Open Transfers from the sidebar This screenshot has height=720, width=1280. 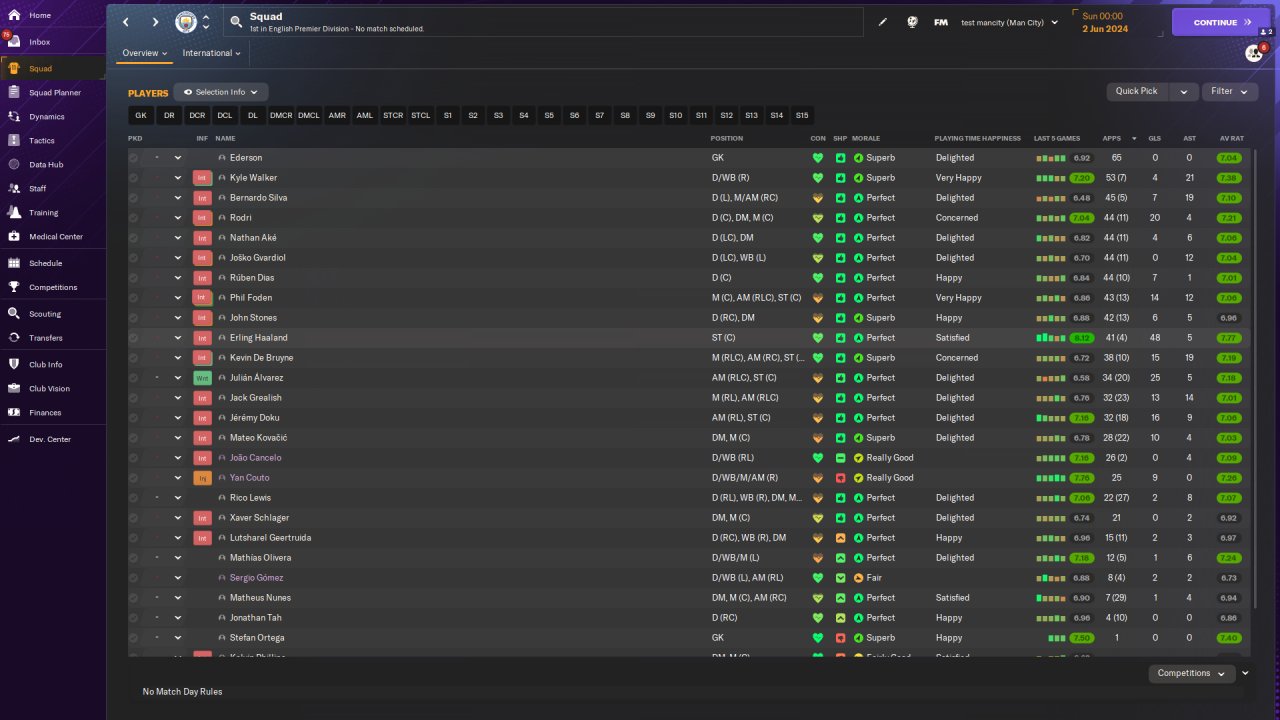(x=46, y=337)
